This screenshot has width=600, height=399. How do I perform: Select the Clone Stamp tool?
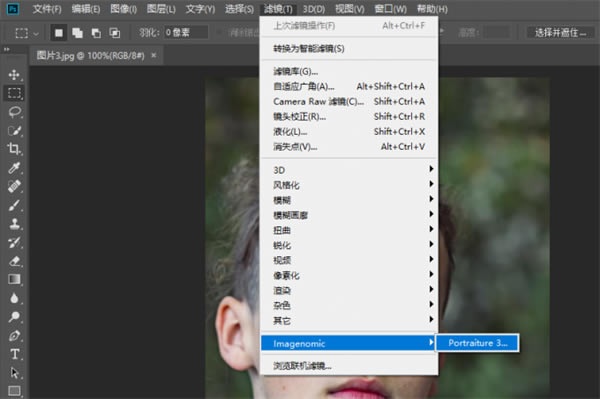(15, 224)
